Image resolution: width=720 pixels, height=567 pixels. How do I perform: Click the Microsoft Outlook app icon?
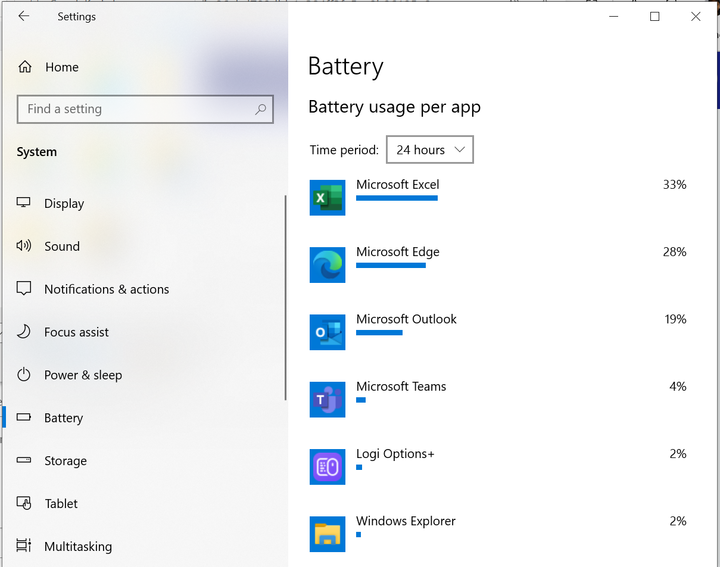click(327, 332)
